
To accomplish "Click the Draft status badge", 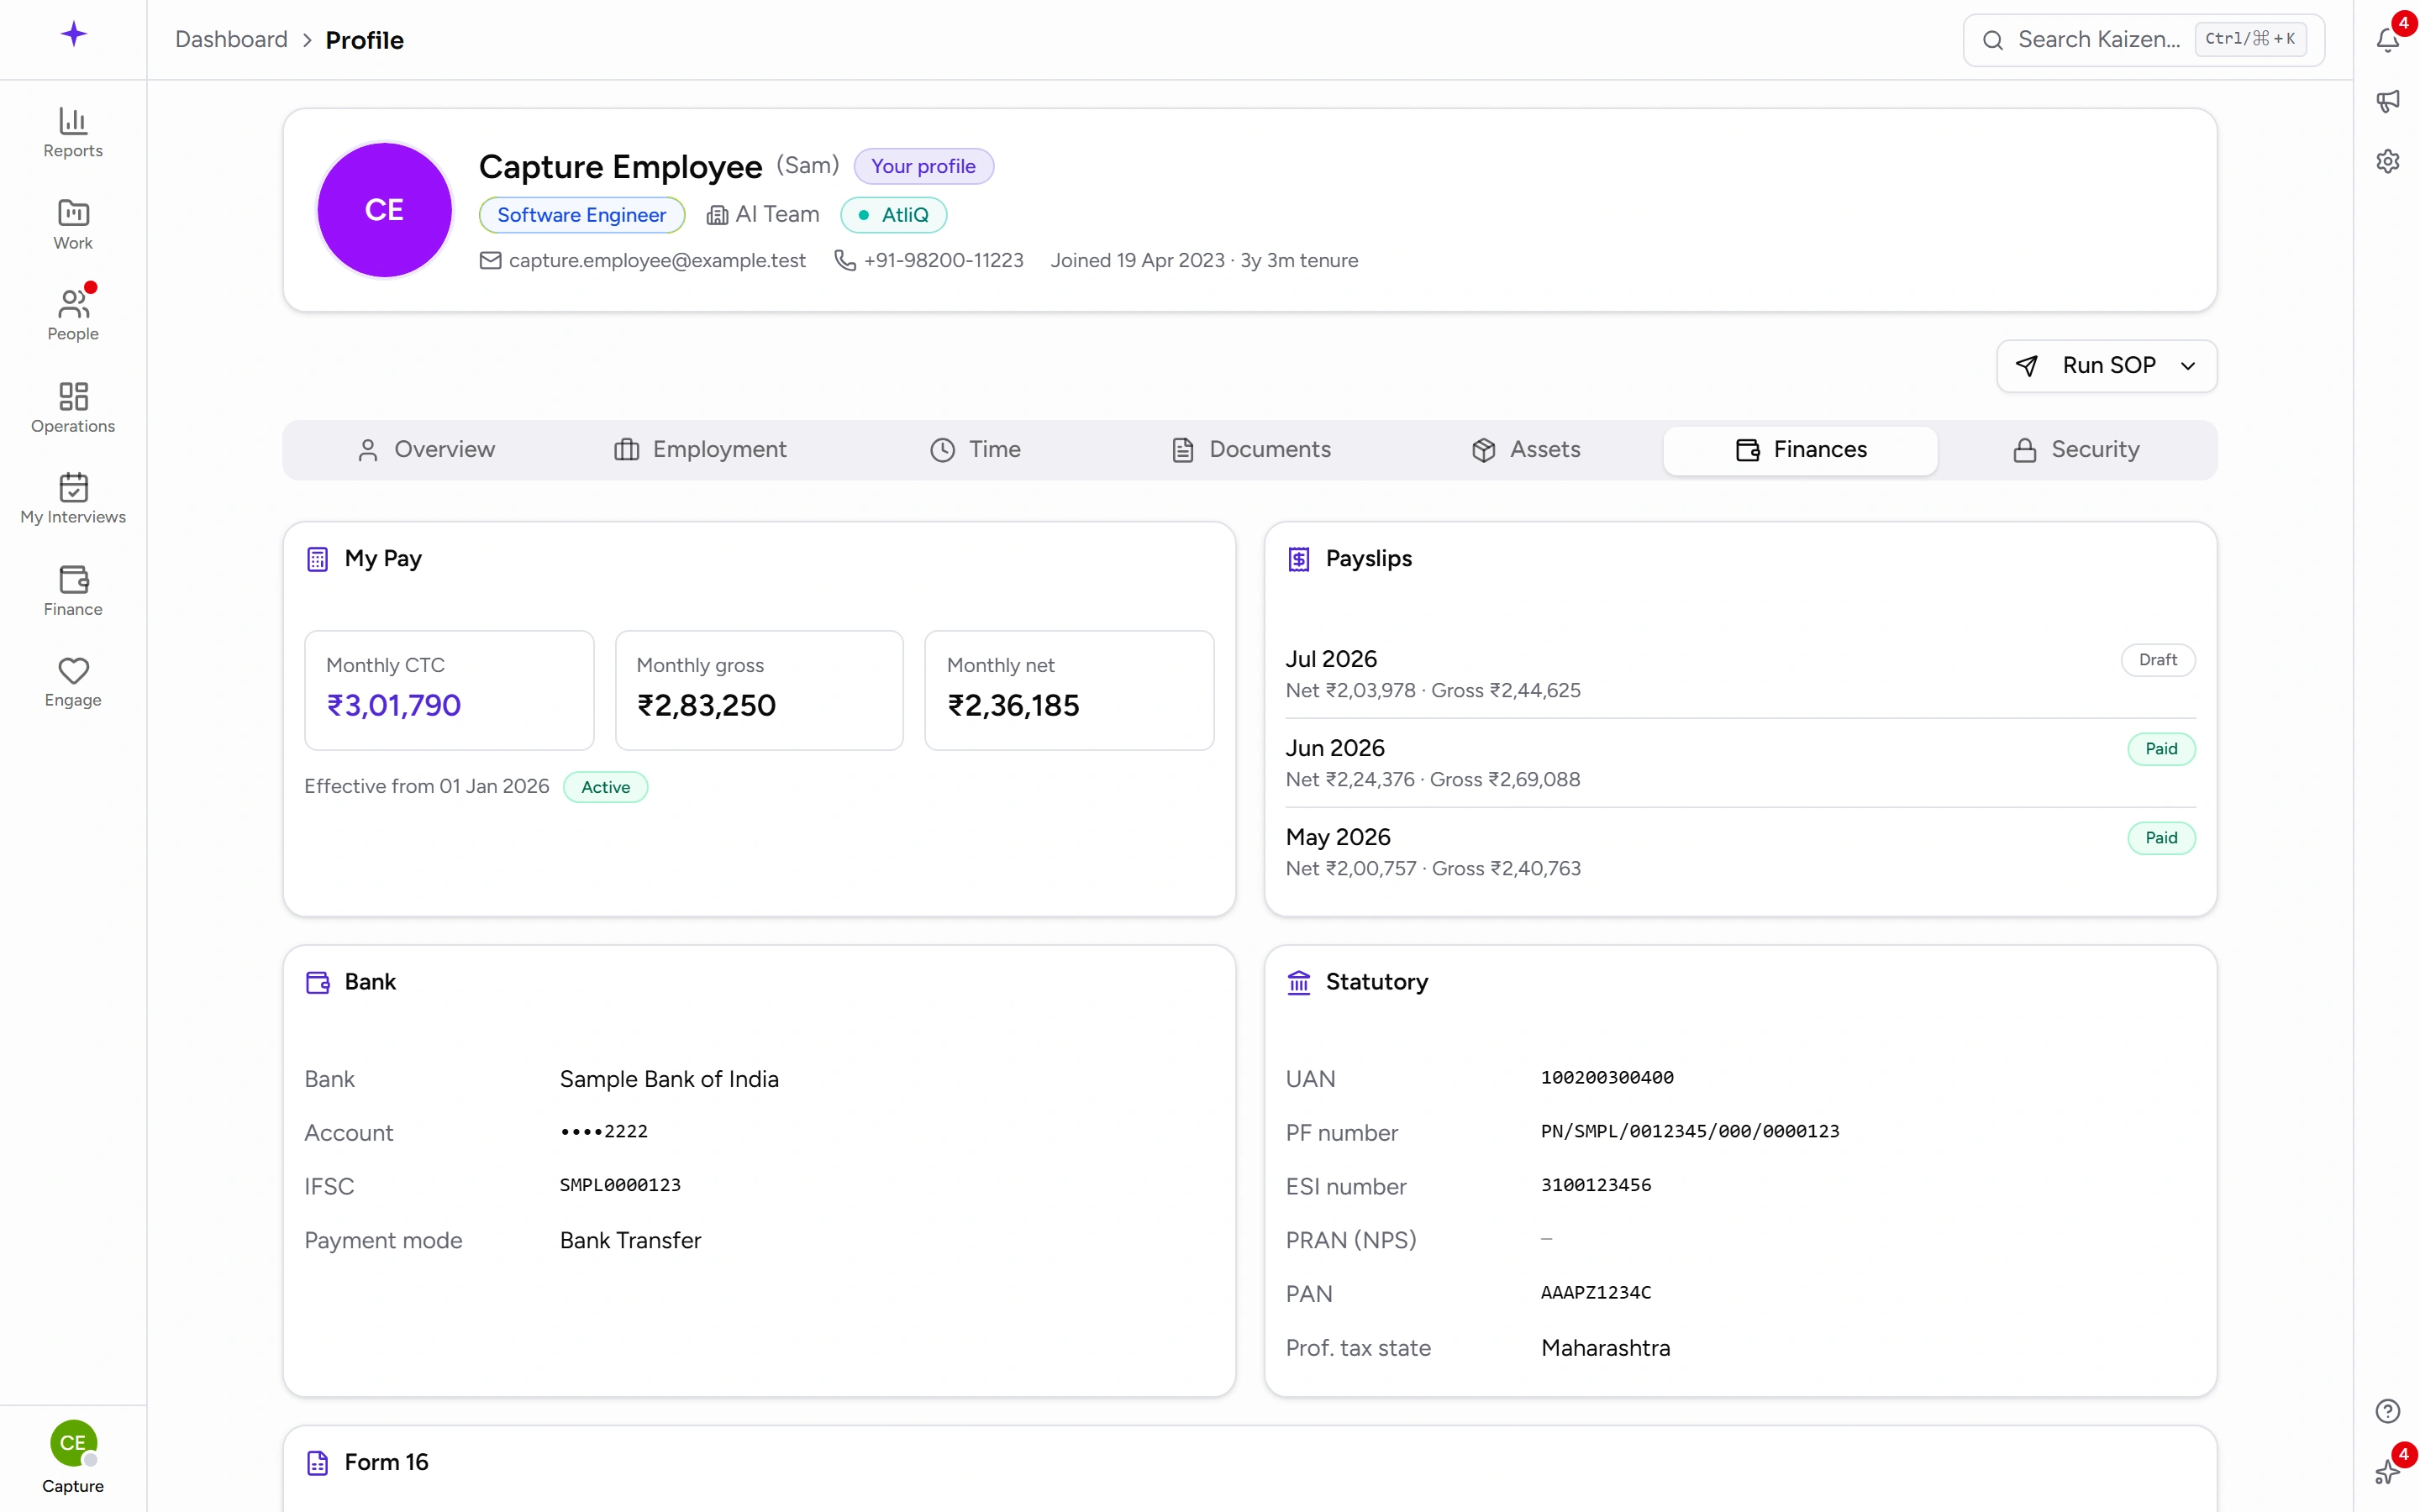I will pyautogui.click(x=2158, y=660).
